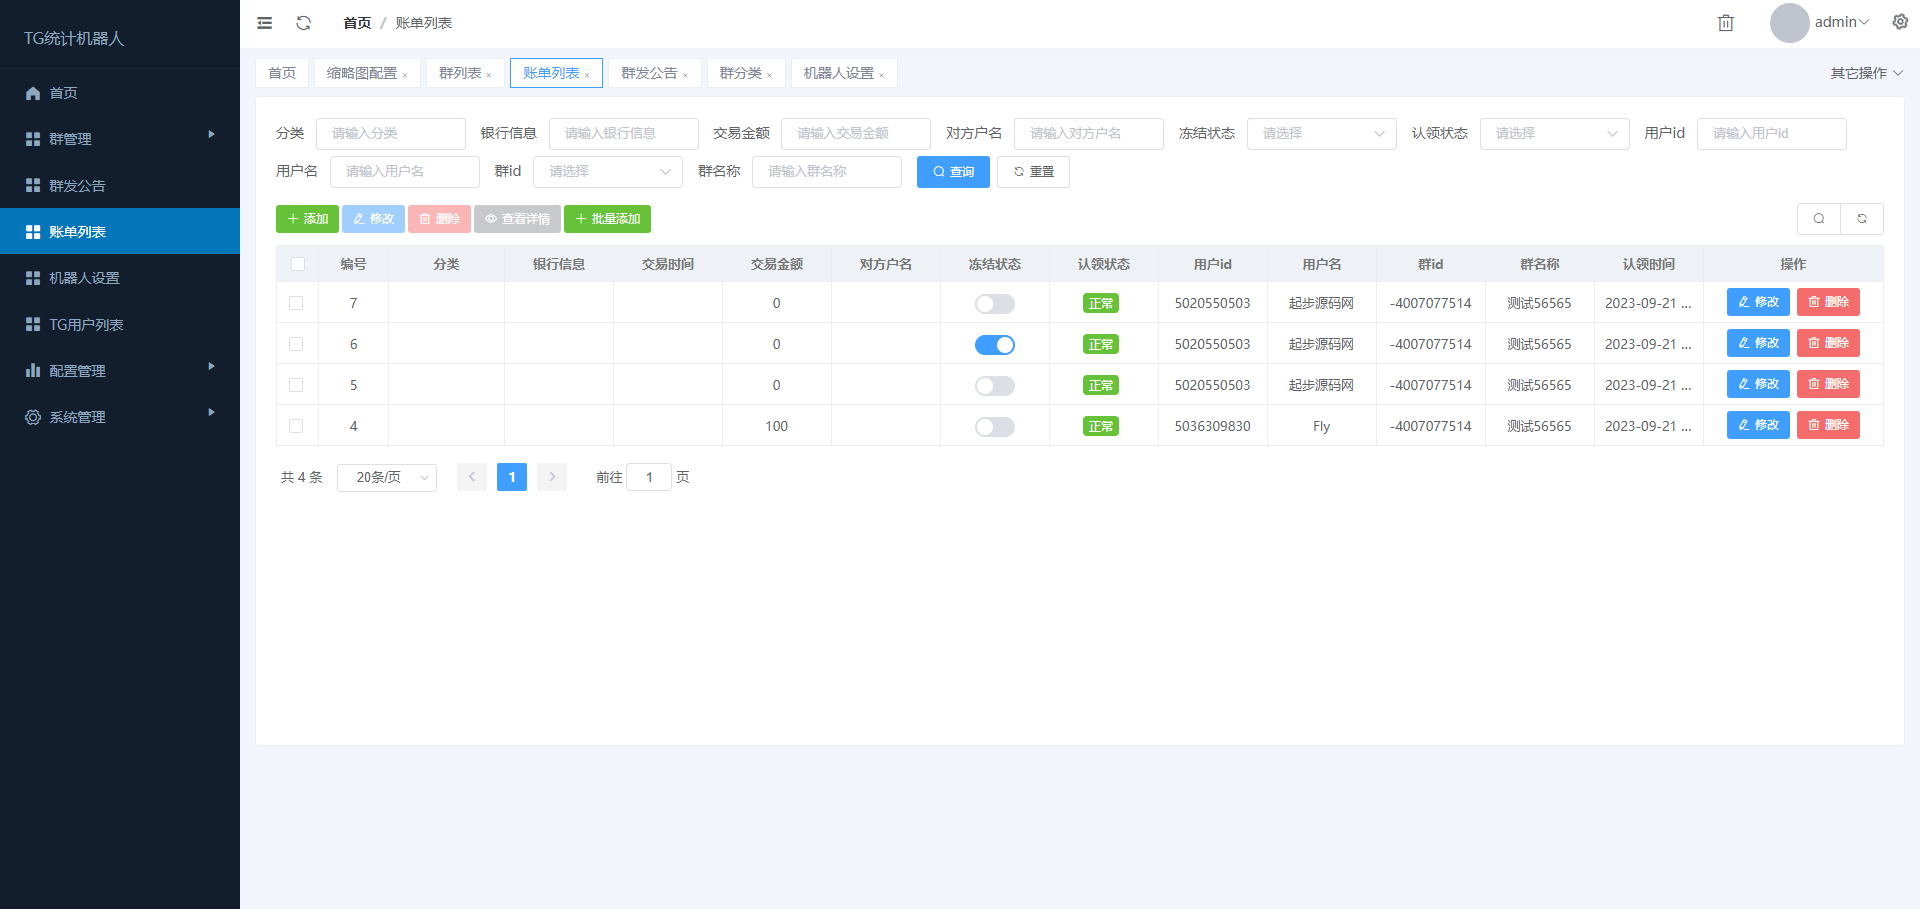Close the 群列表 tab with its x
Viewport: 1920px width, 909px height.
489,75
